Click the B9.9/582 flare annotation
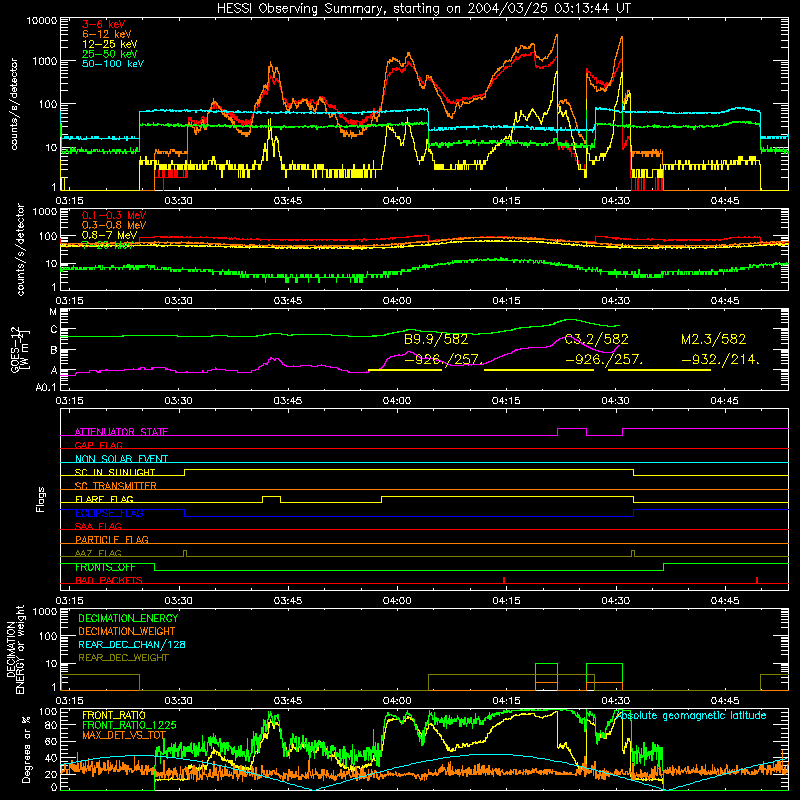This screenshot has height=800, width=800. (436, 339)
